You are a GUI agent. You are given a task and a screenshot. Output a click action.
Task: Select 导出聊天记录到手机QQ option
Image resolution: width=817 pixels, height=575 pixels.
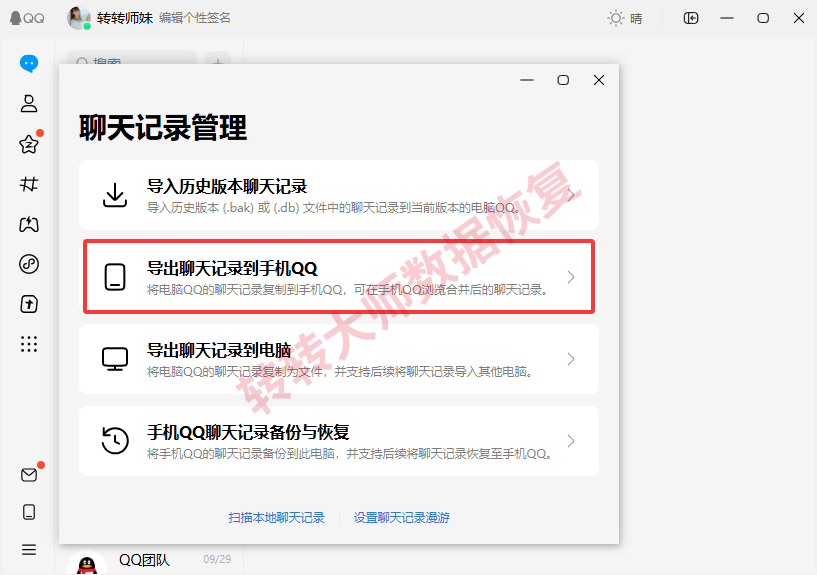[339, 277]
